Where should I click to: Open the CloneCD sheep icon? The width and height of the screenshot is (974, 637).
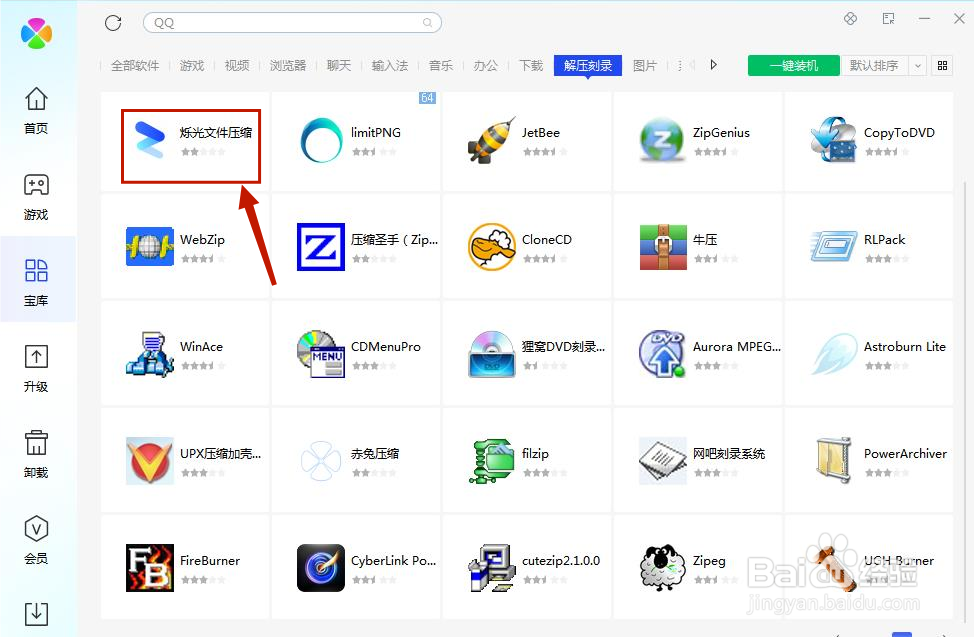pyautogui.click(x=491, y=247)
